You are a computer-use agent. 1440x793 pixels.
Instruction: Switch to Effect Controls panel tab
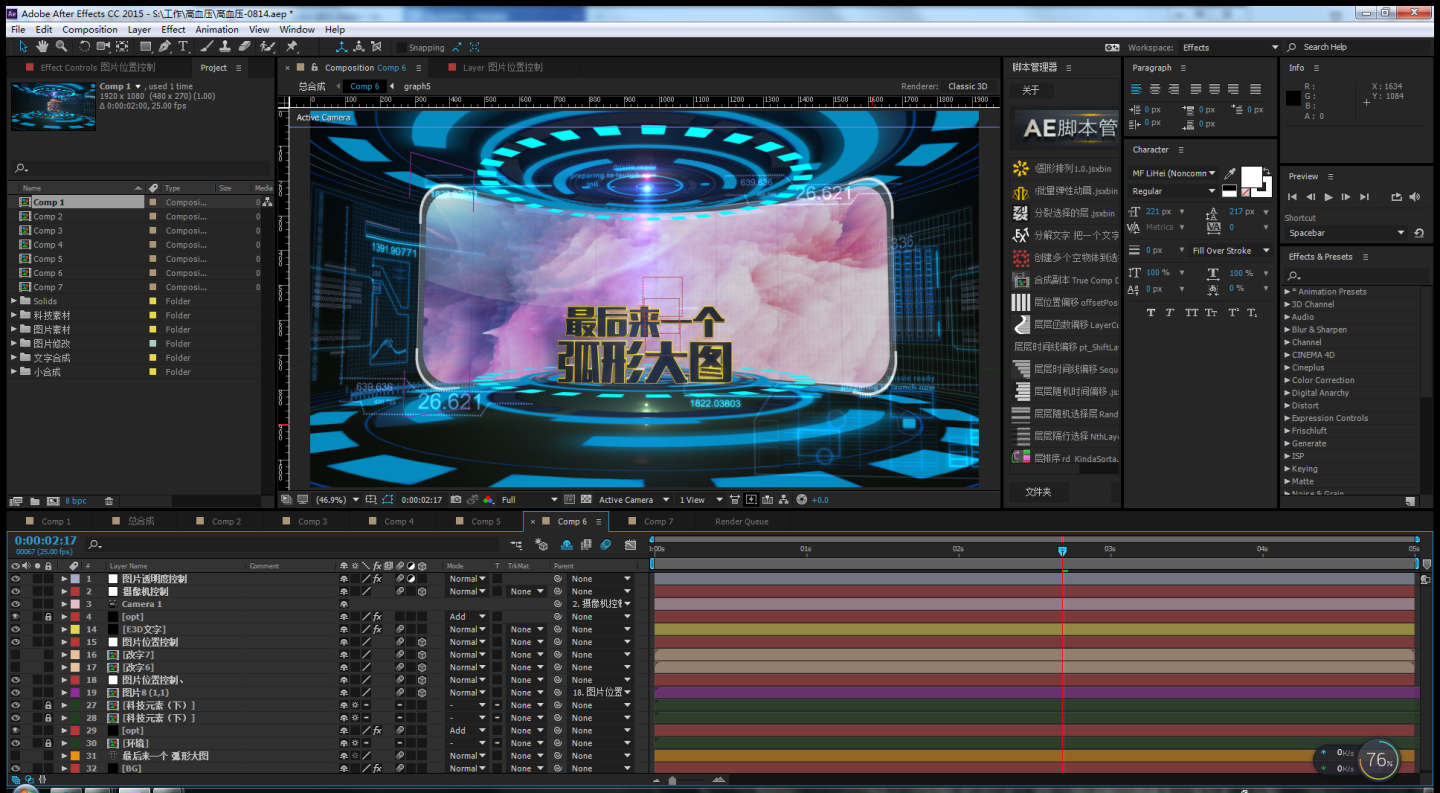pos(97,68)
